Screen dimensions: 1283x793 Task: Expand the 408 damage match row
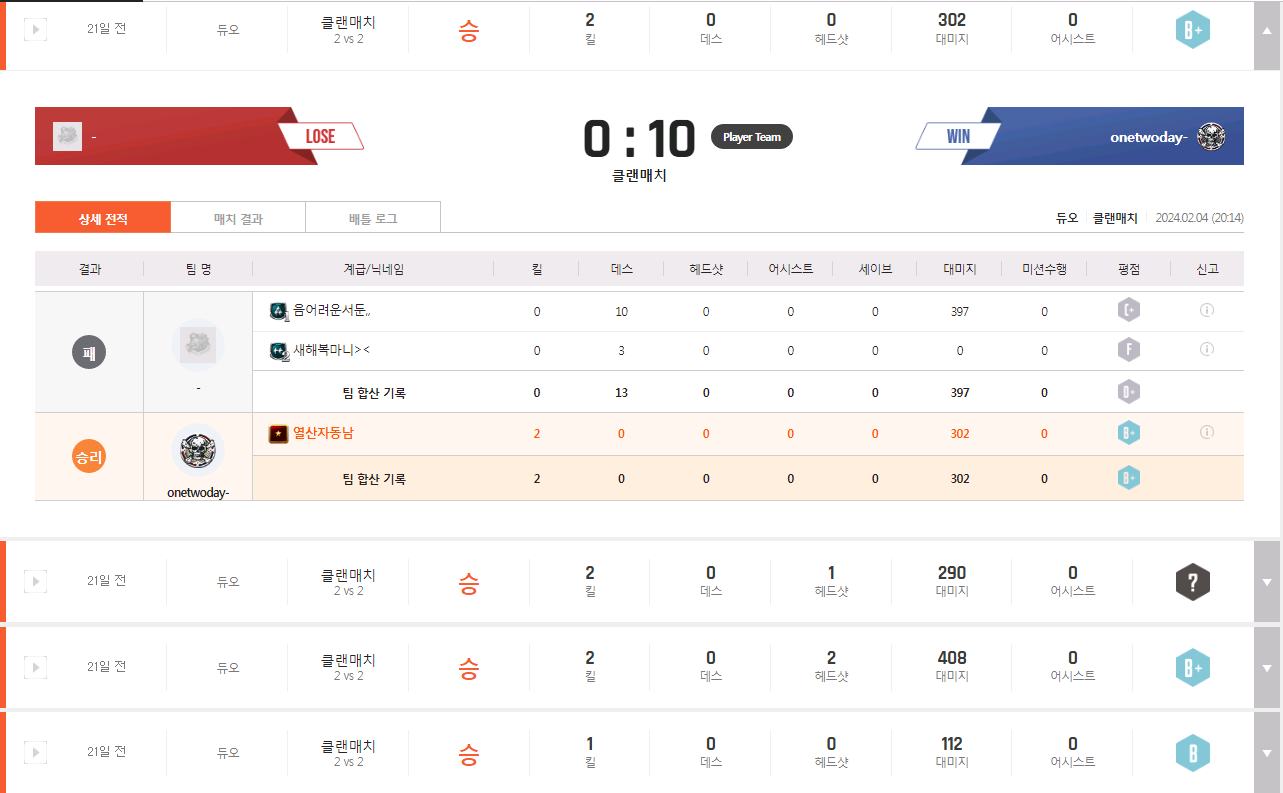[x=1268, y=667]
